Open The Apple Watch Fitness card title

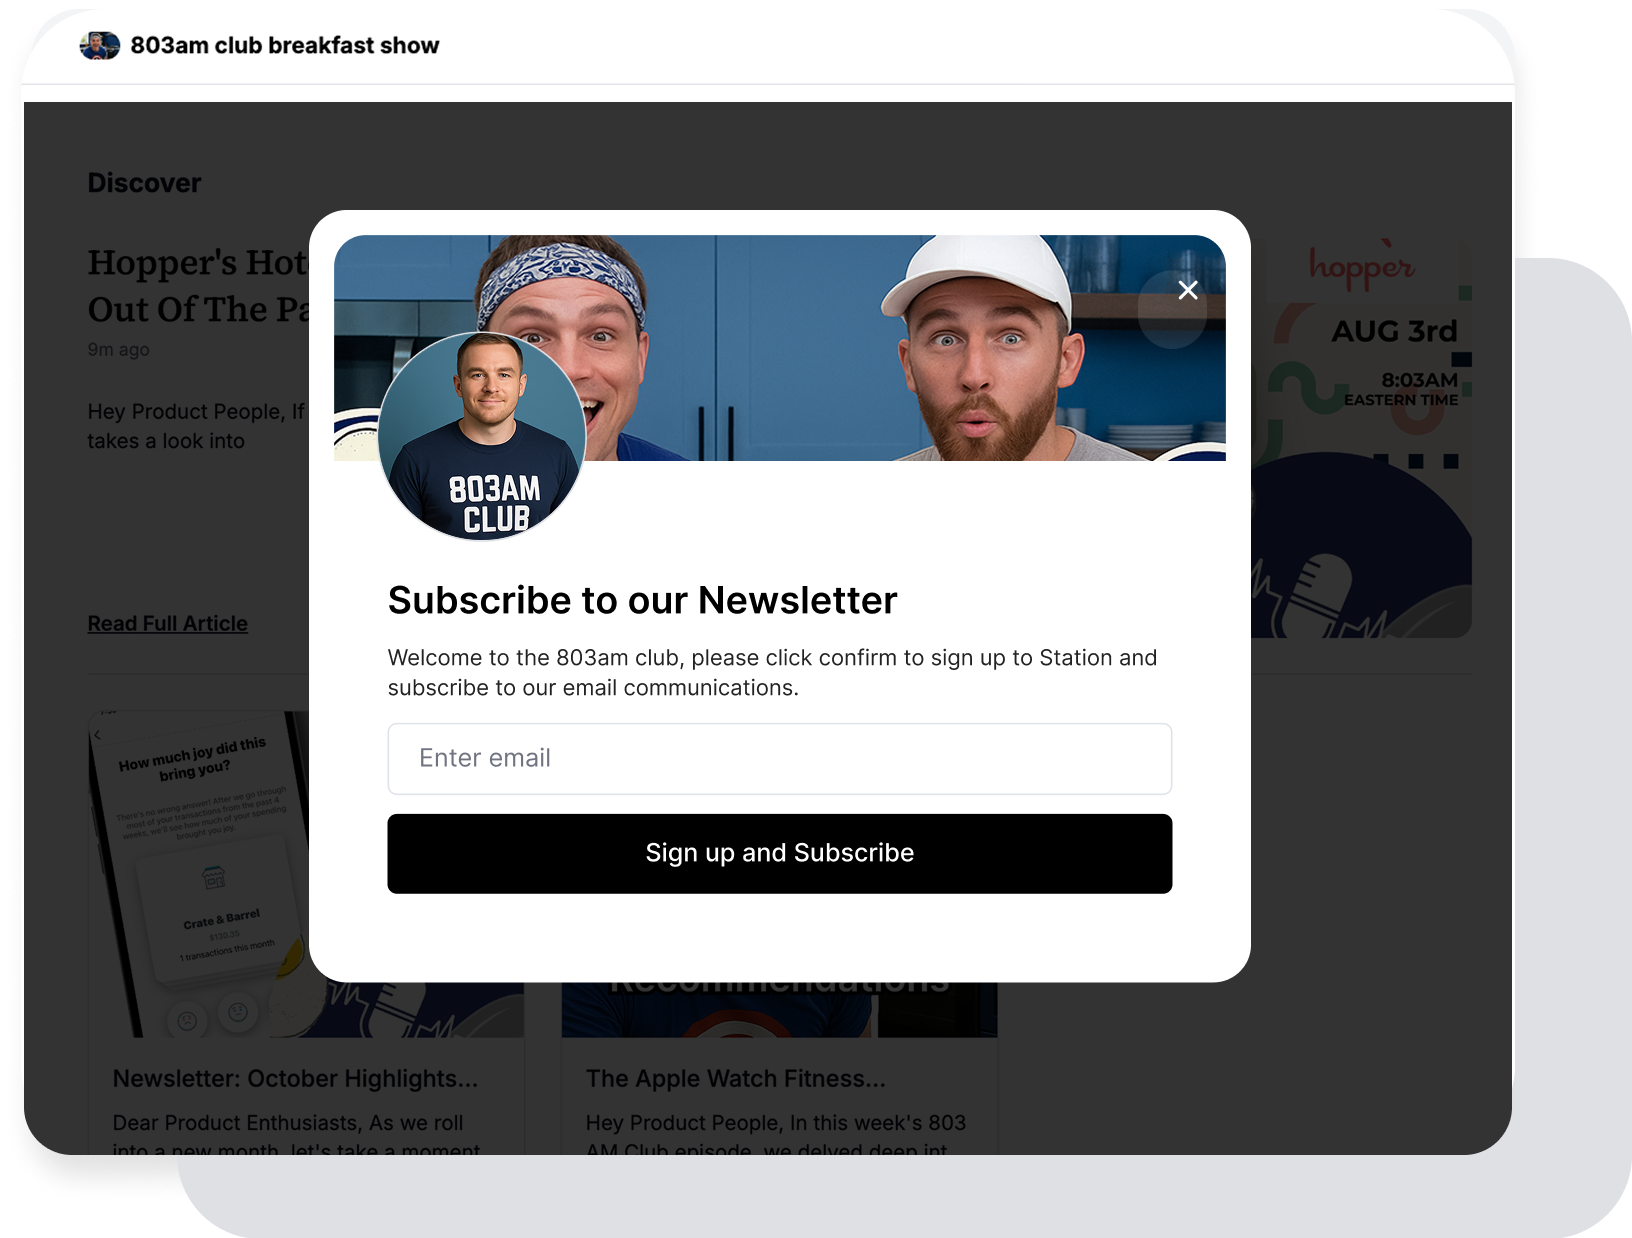[x=735, y=1079]
